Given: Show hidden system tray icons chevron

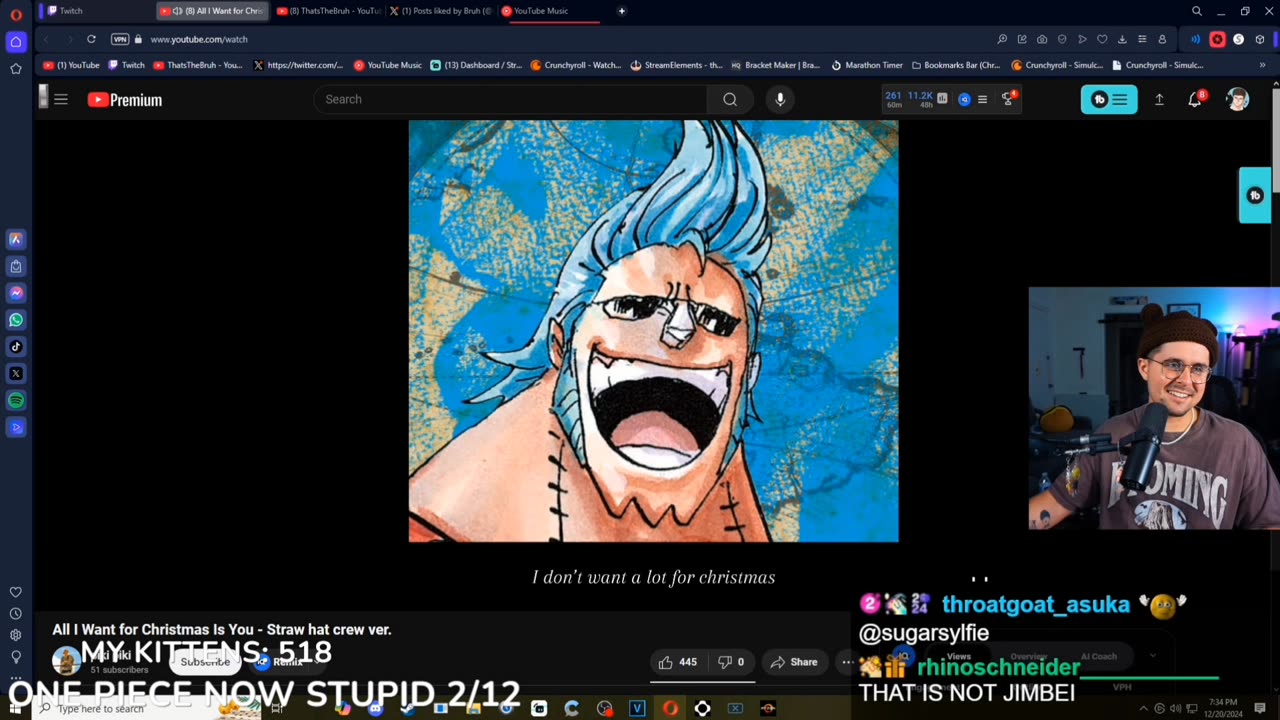Looking at the screenshot, I should click(x=1144, y=708).
